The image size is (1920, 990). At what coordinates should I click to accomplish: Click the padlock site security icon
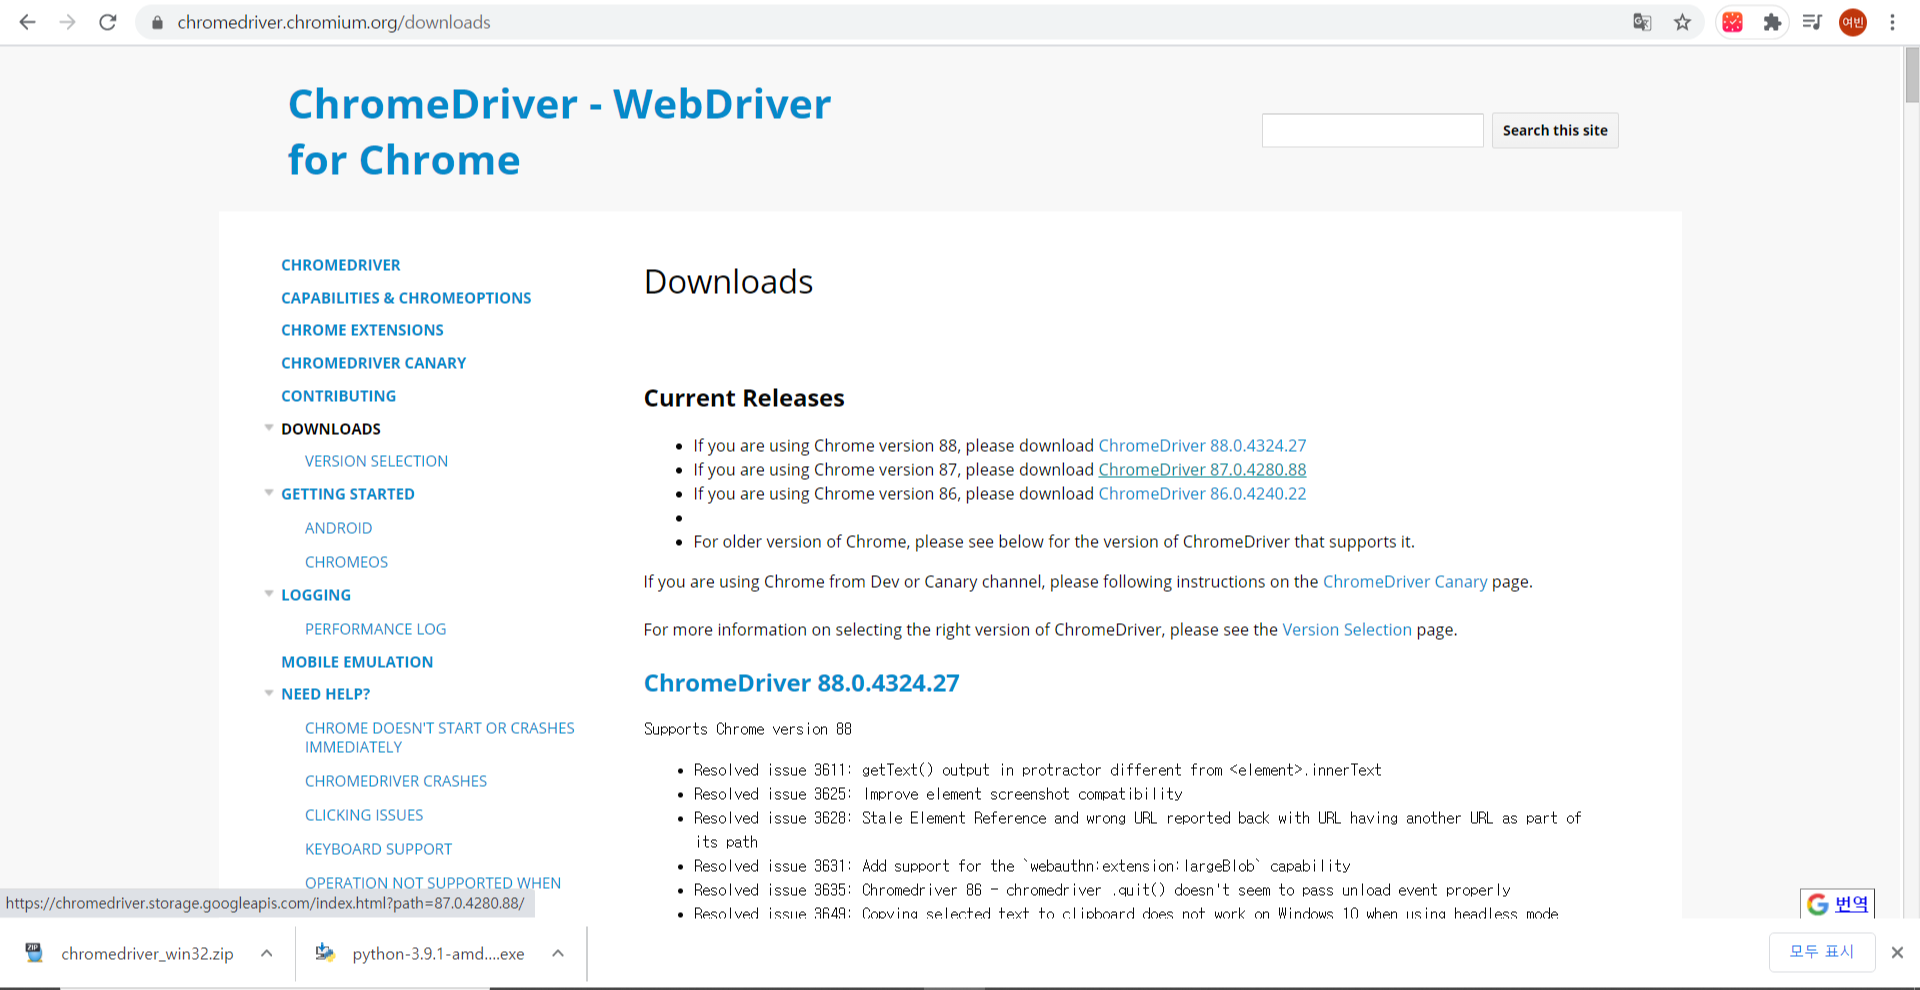[x=157, y=22]
